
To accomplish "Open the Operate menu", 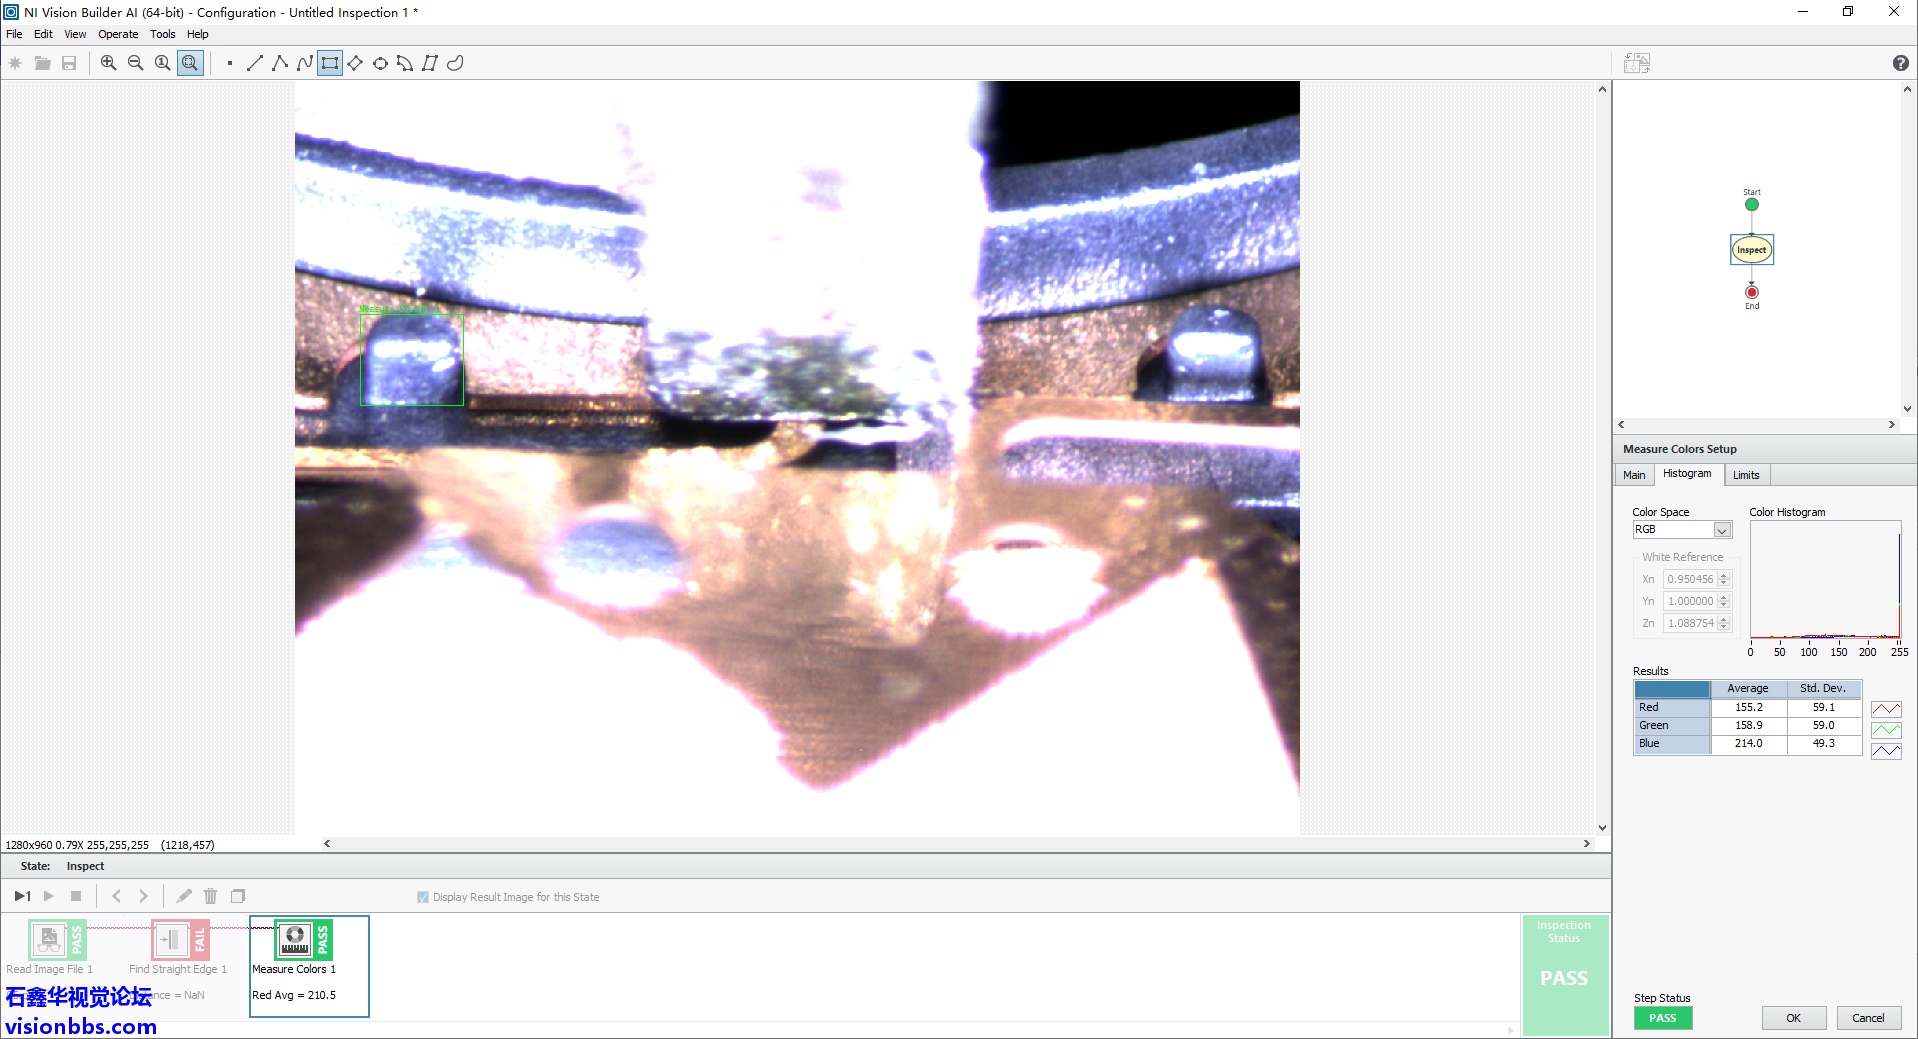I will pos(117,33).
